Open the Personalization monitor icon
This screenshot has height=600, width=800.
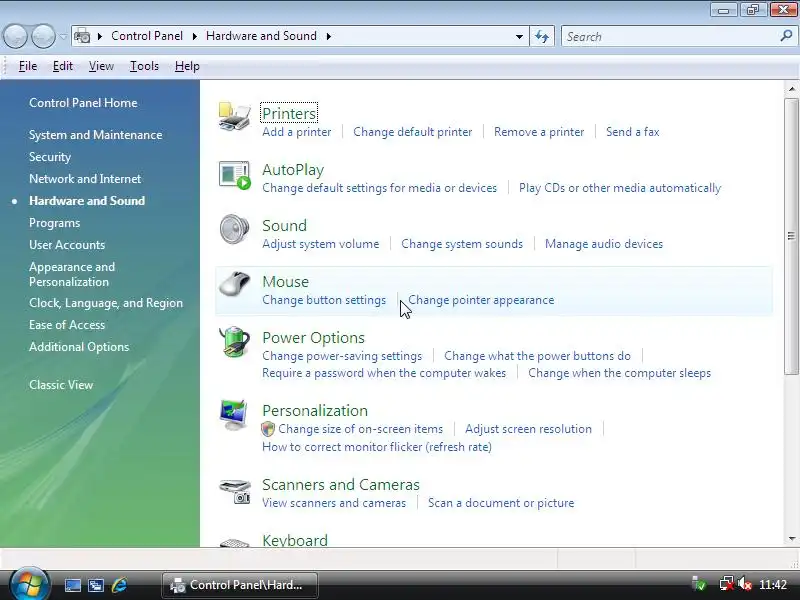234,415
